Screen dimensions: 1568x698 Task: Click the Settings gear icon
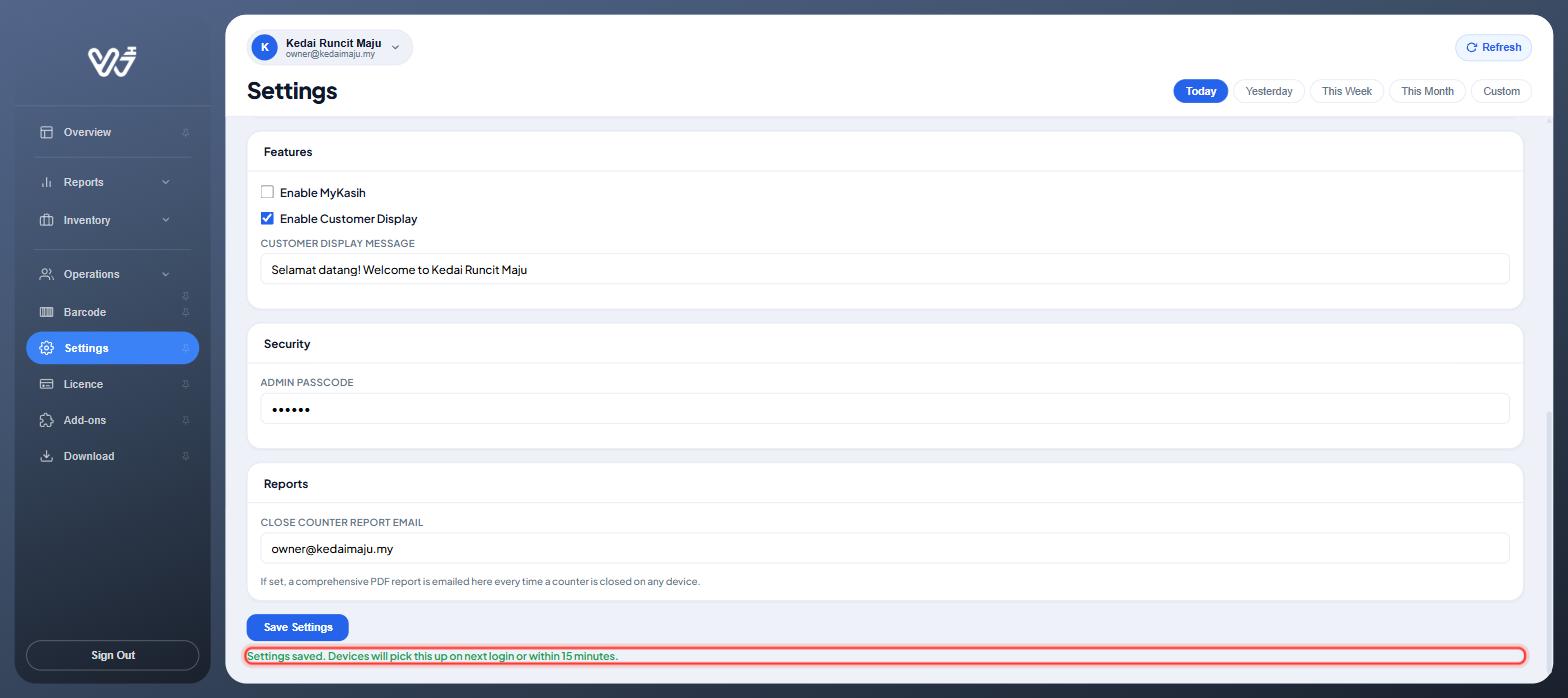click(x=46, y=348)
